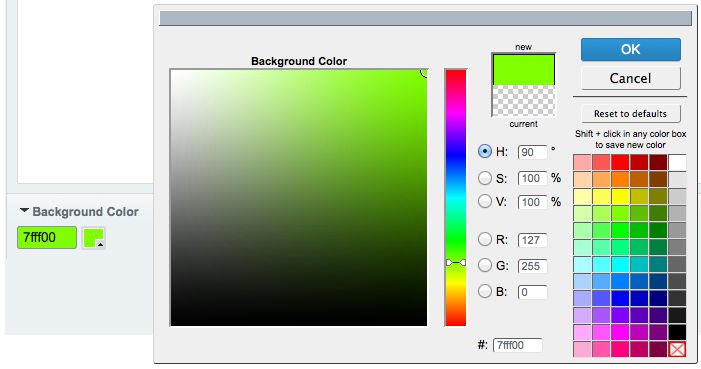Select the R red radio button
The width and height of the screenshot is (701, 369).
click(485, 239)
